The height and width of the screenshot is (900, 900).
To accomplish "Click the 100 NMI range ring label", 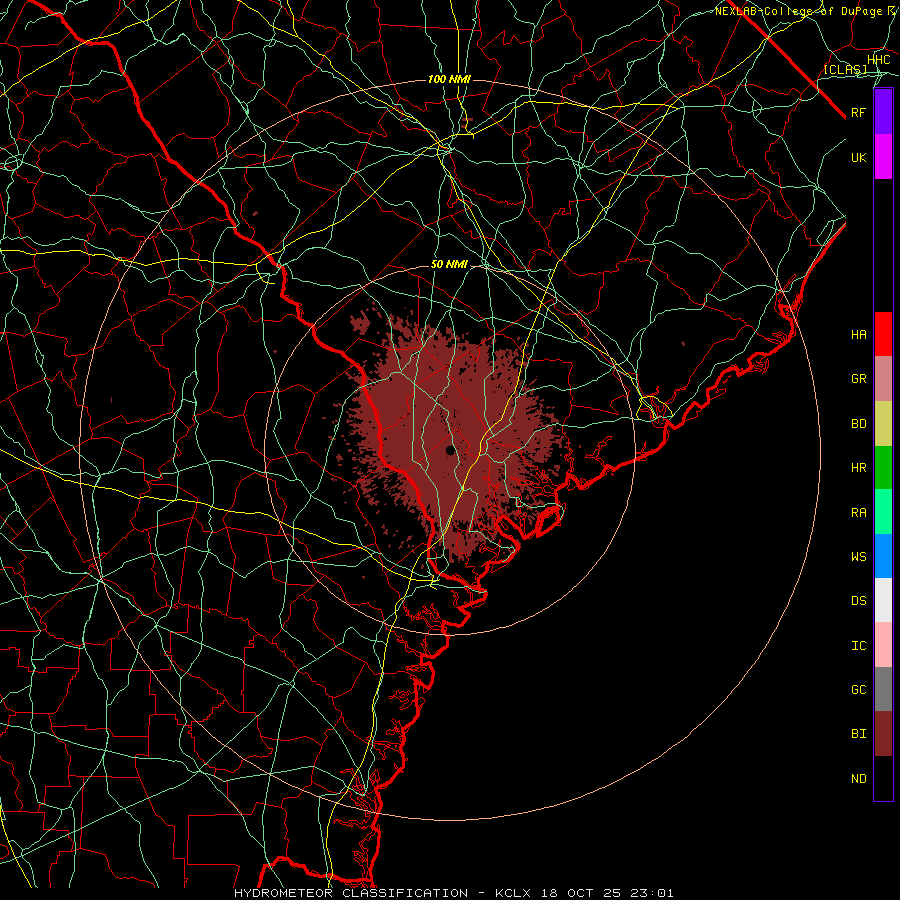I will pyautogui.click(x=449, y=79).
